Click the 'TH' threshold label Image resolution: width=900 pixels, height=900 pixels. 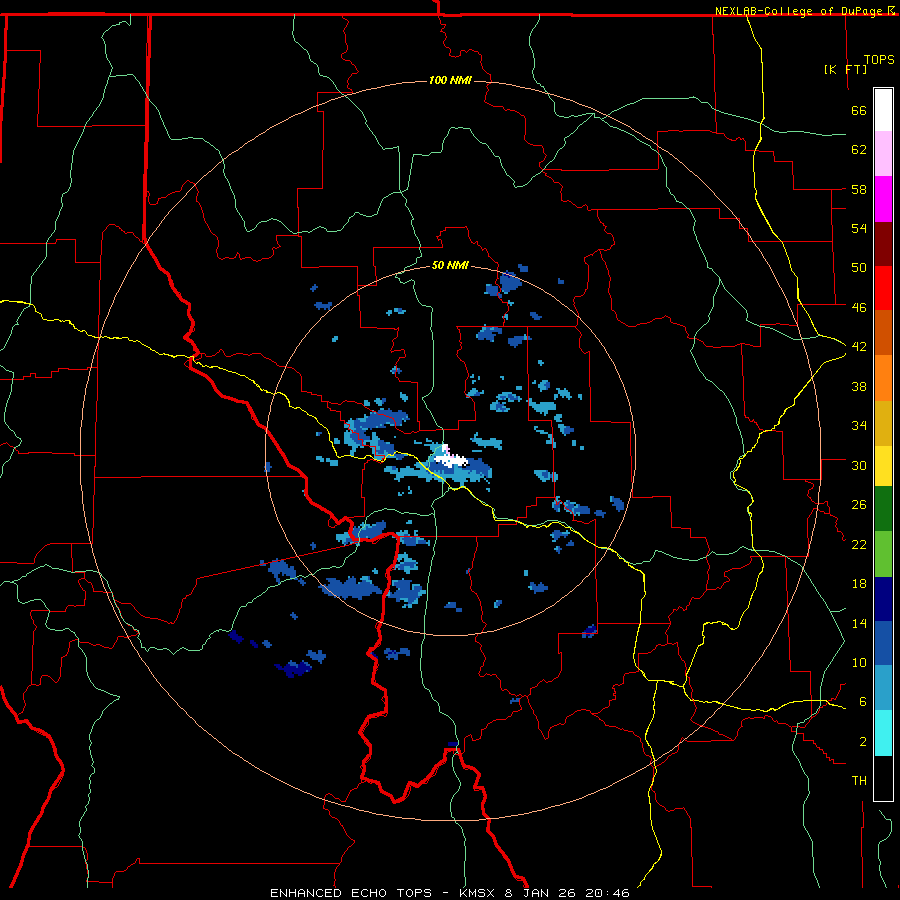[x=859, y=780]
